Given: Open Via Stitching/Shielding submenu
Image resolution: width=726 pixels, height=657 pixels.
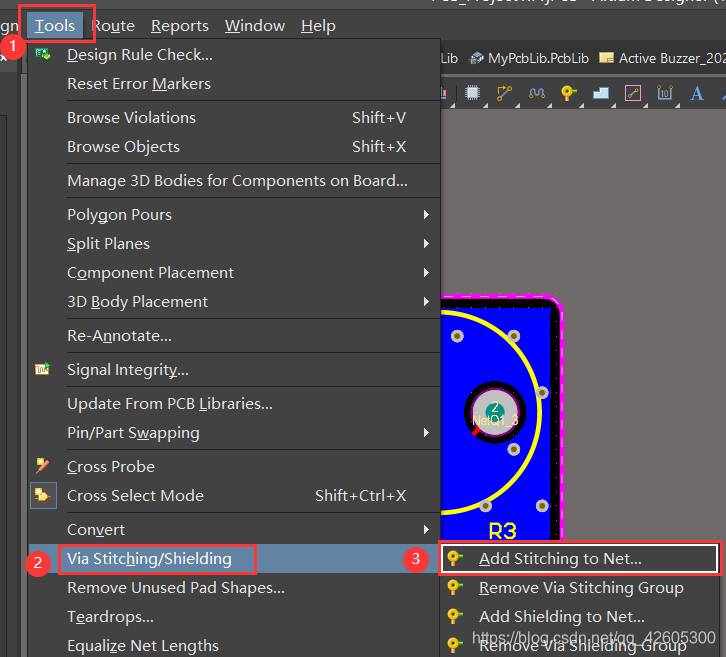Looking at the screenshot, I should point(233,559).
